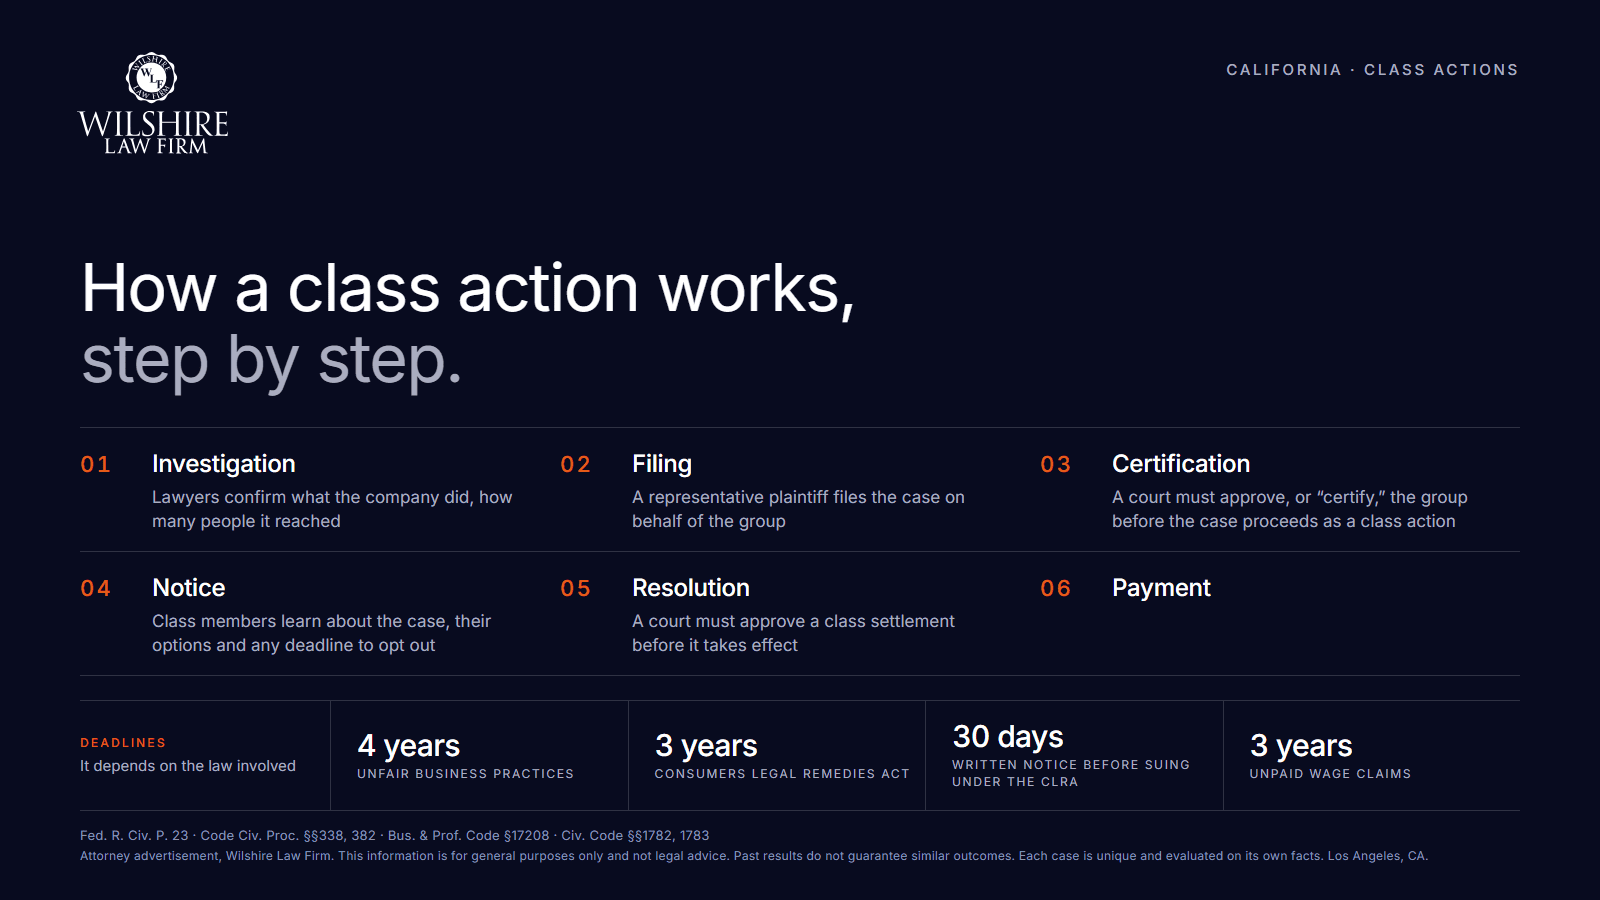Image resolution: width=1600 pixels, height=900 pixels.
Task: Select step number 02
Action: 576,464
